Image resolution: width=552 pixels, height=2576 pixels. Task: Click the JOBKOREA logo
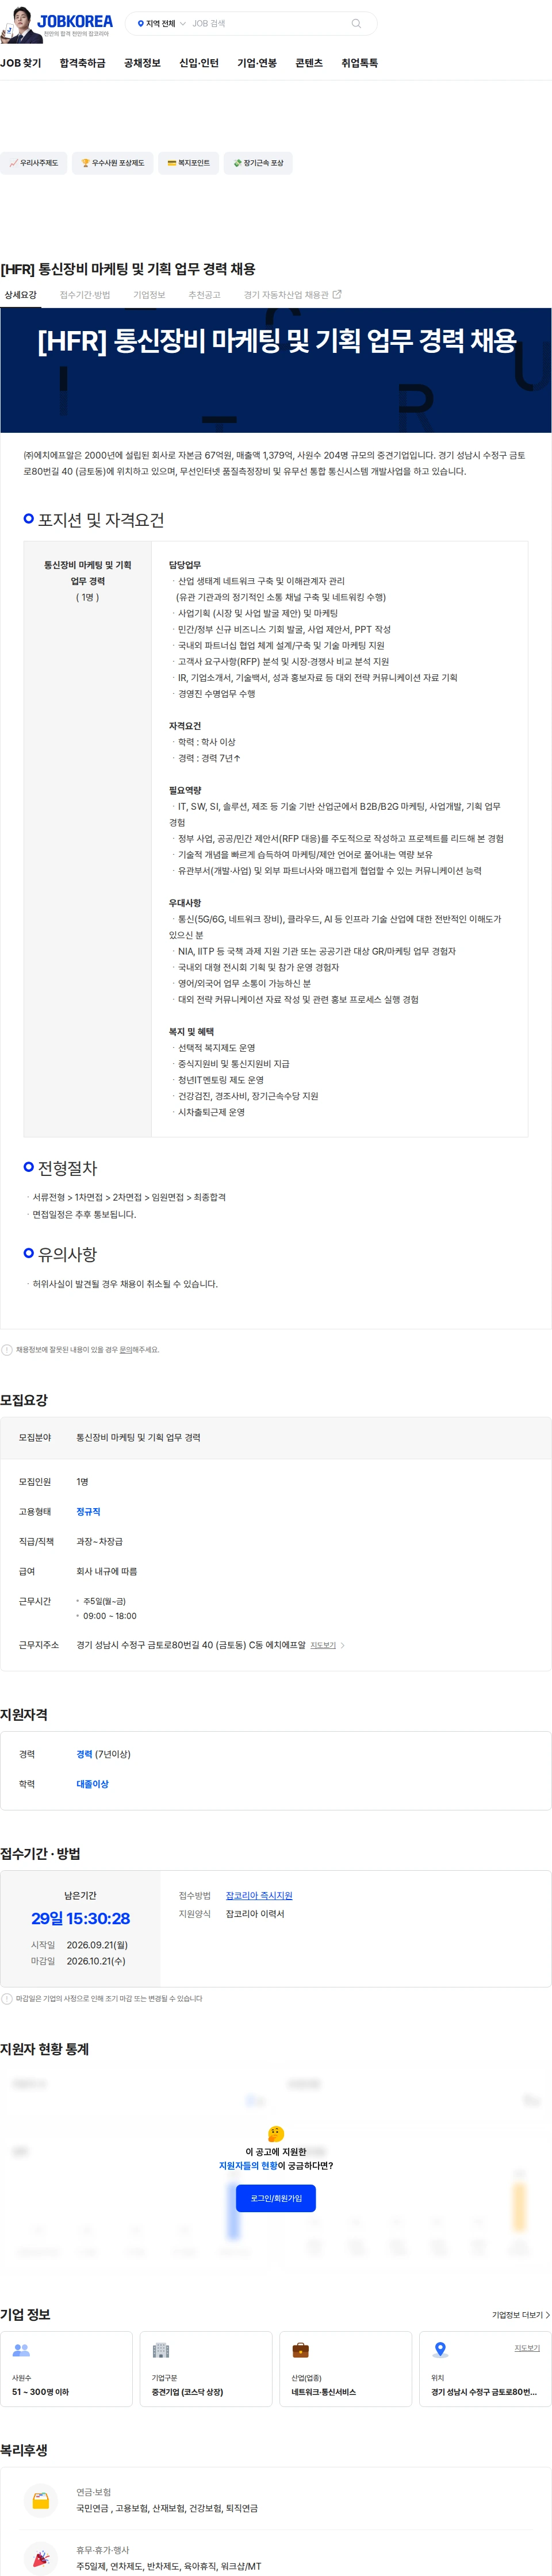click(x=75, y=21)
